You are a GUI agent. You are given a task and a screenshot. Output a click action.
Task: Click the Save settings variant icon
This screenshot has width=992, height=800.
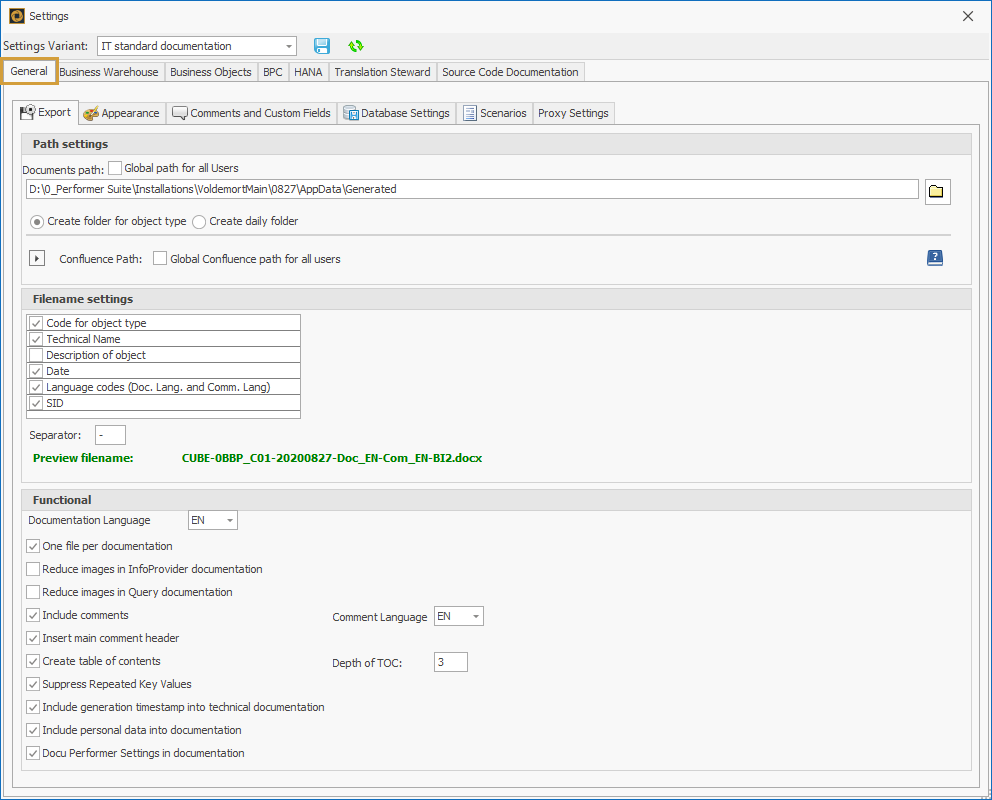click(321, 46)
